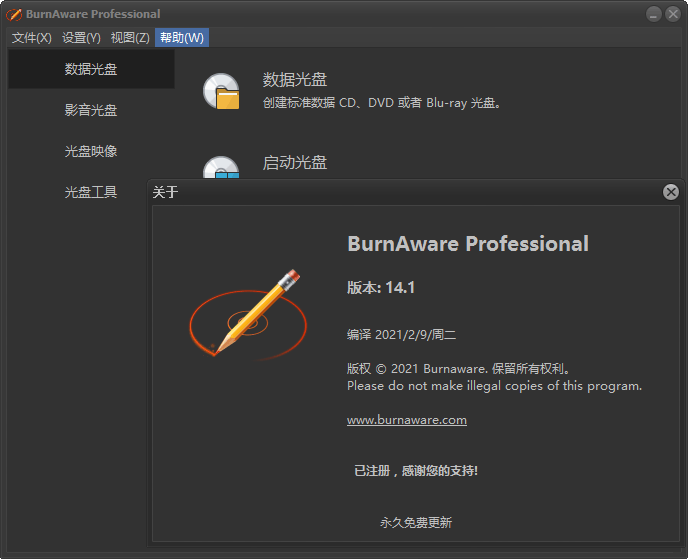The height and width of the screenshot is (559, 688).
Task: Close the BurnAware Professional main window
Action: (673, 14)
